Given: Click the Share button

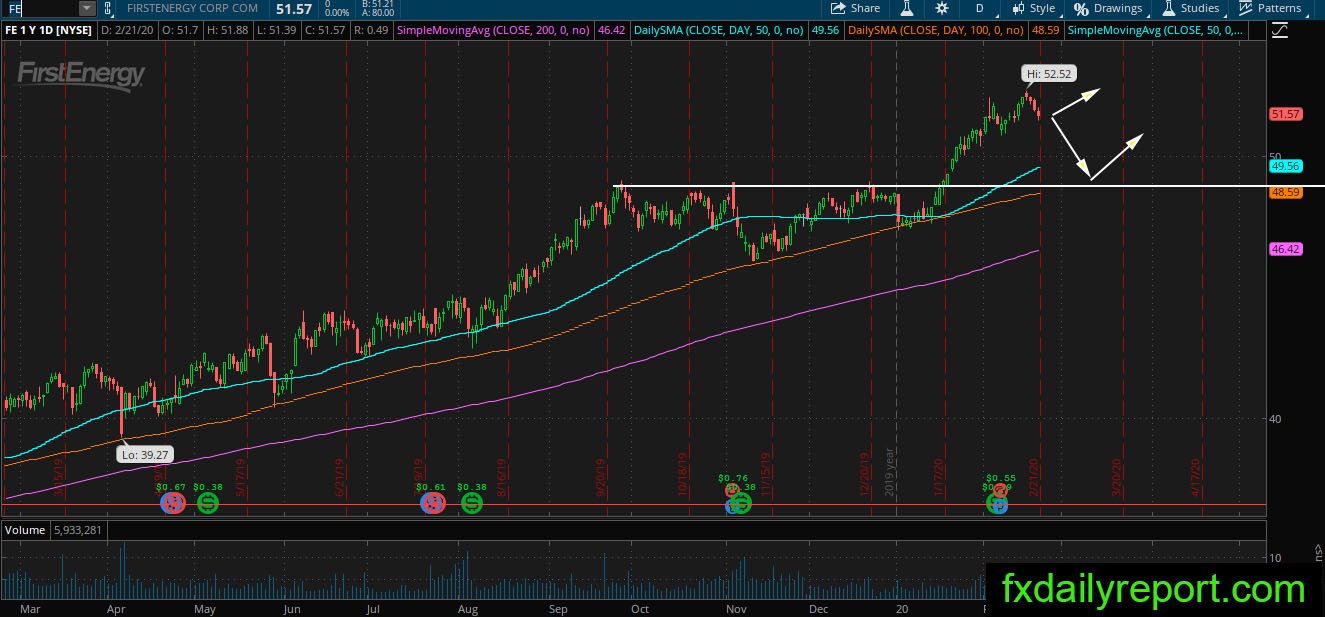Looking at the screenshot, I should [856, 8].
